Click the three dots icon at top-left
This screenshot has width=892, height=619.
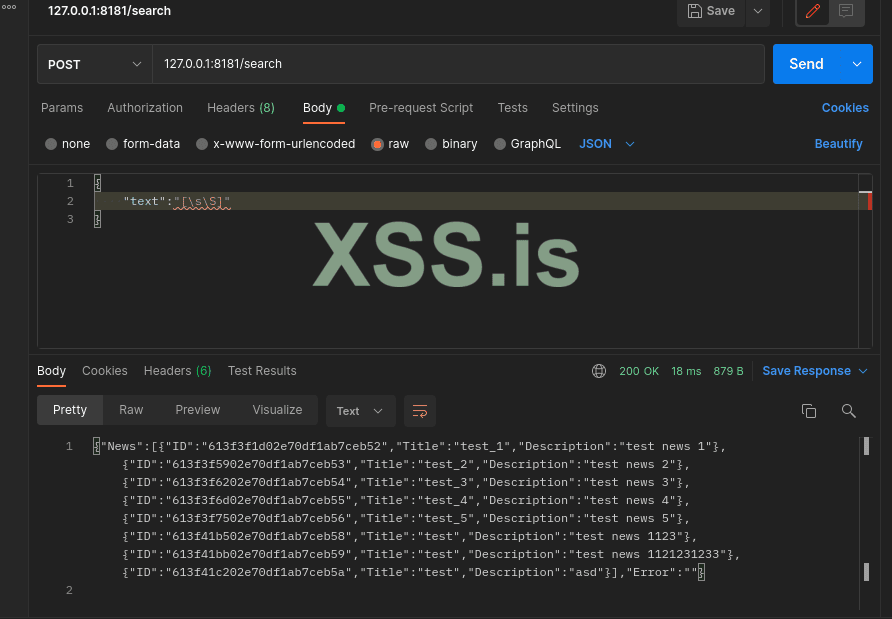tap(9, 6)
